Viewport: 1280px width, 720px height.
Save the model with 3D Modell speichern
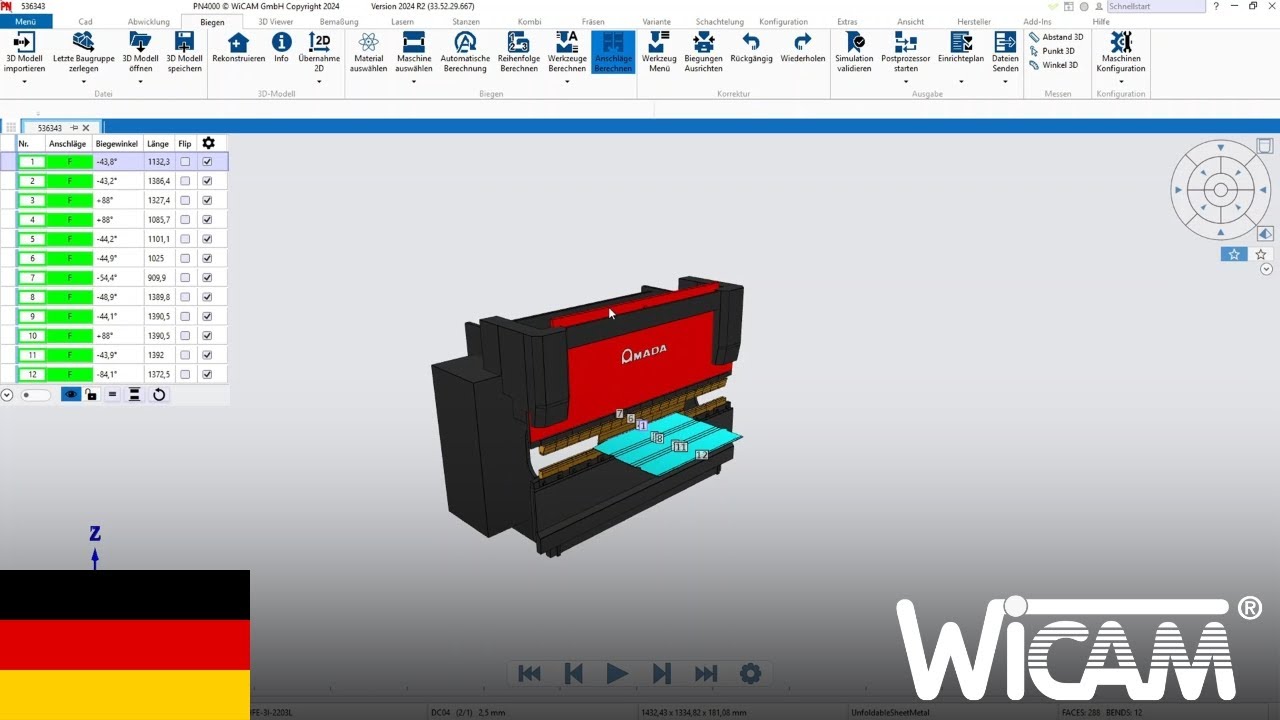pyautogui.click(x=184, y=52)
